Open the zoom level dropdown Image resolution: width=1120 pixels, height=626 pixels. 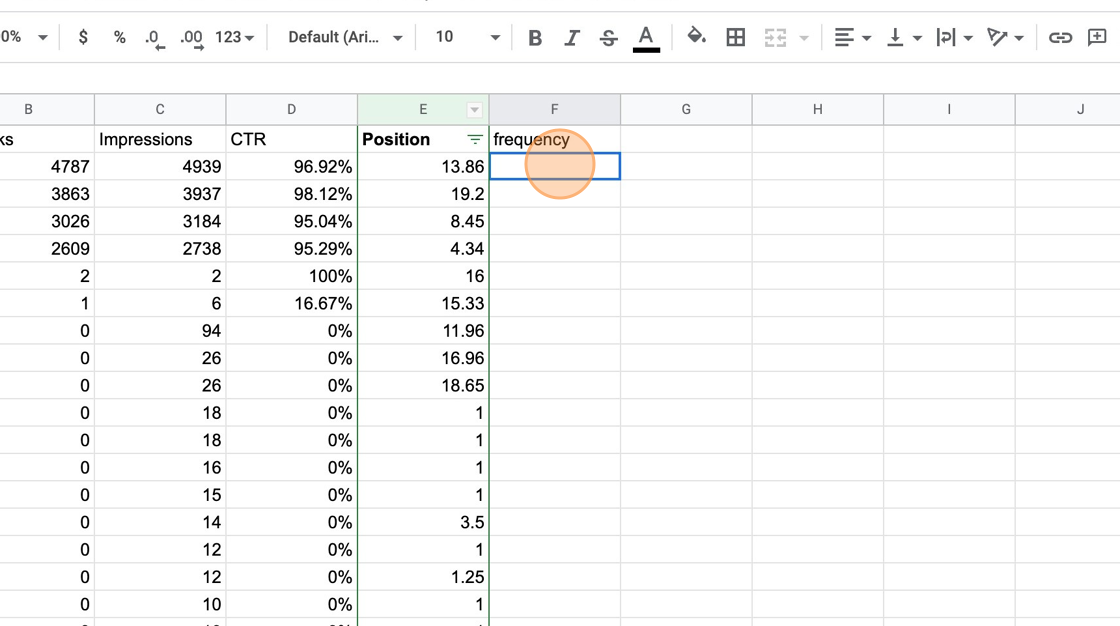[x=24, y=37]
